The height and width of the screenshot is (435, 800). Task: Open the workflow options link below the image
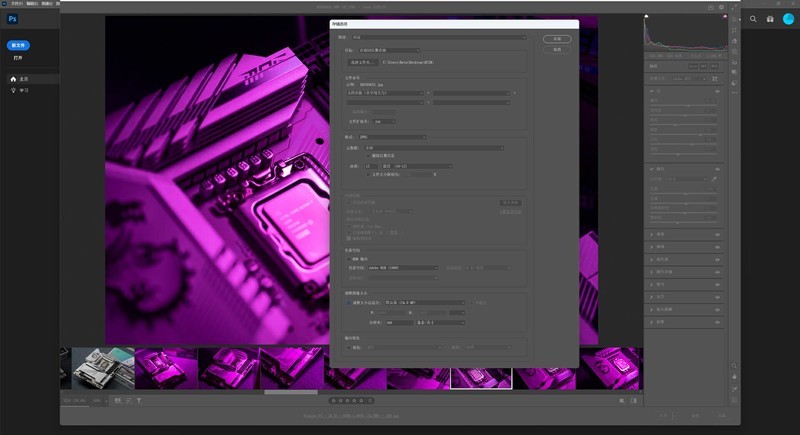[x=351, y=416]
